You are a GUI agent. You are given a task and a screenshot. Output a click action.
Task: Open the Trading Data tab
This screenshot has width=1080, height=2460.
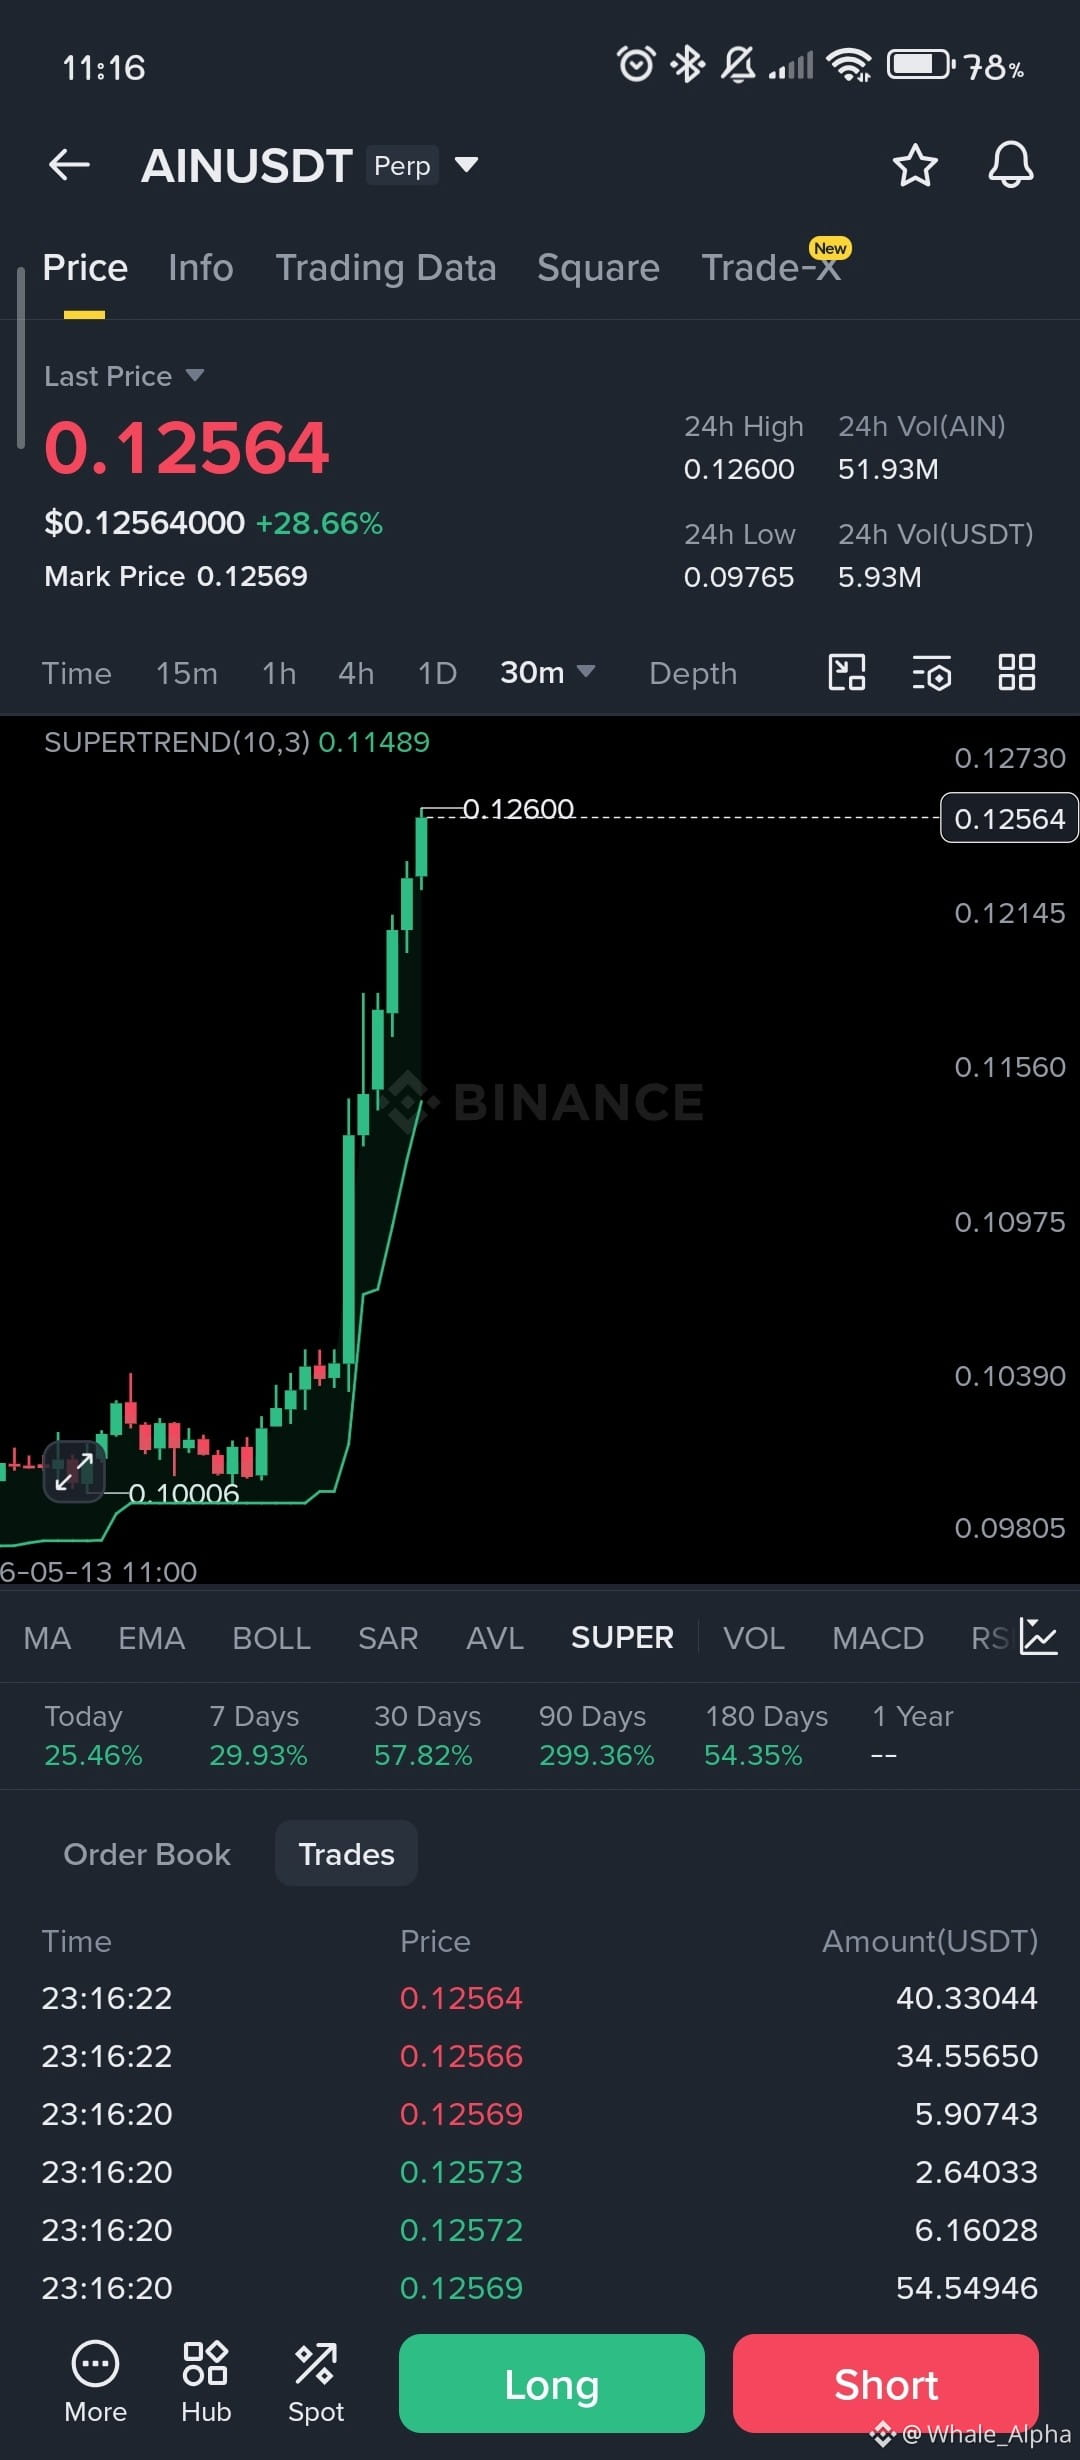(x=386, y=268)
